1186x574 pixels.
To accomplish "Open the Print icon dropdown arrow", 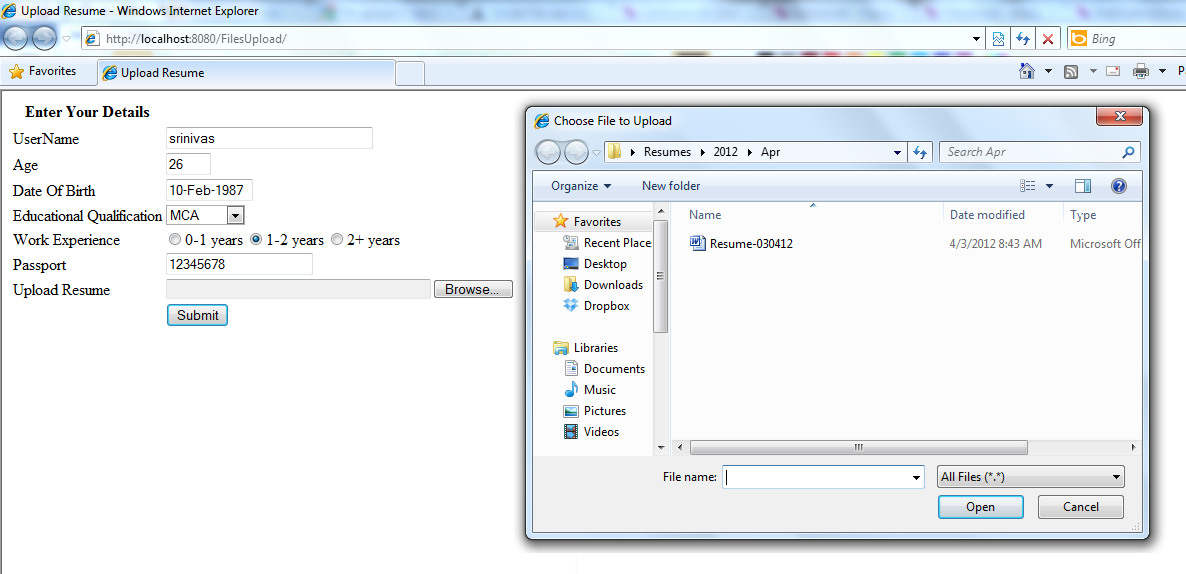I will [x=1163, y=71].
